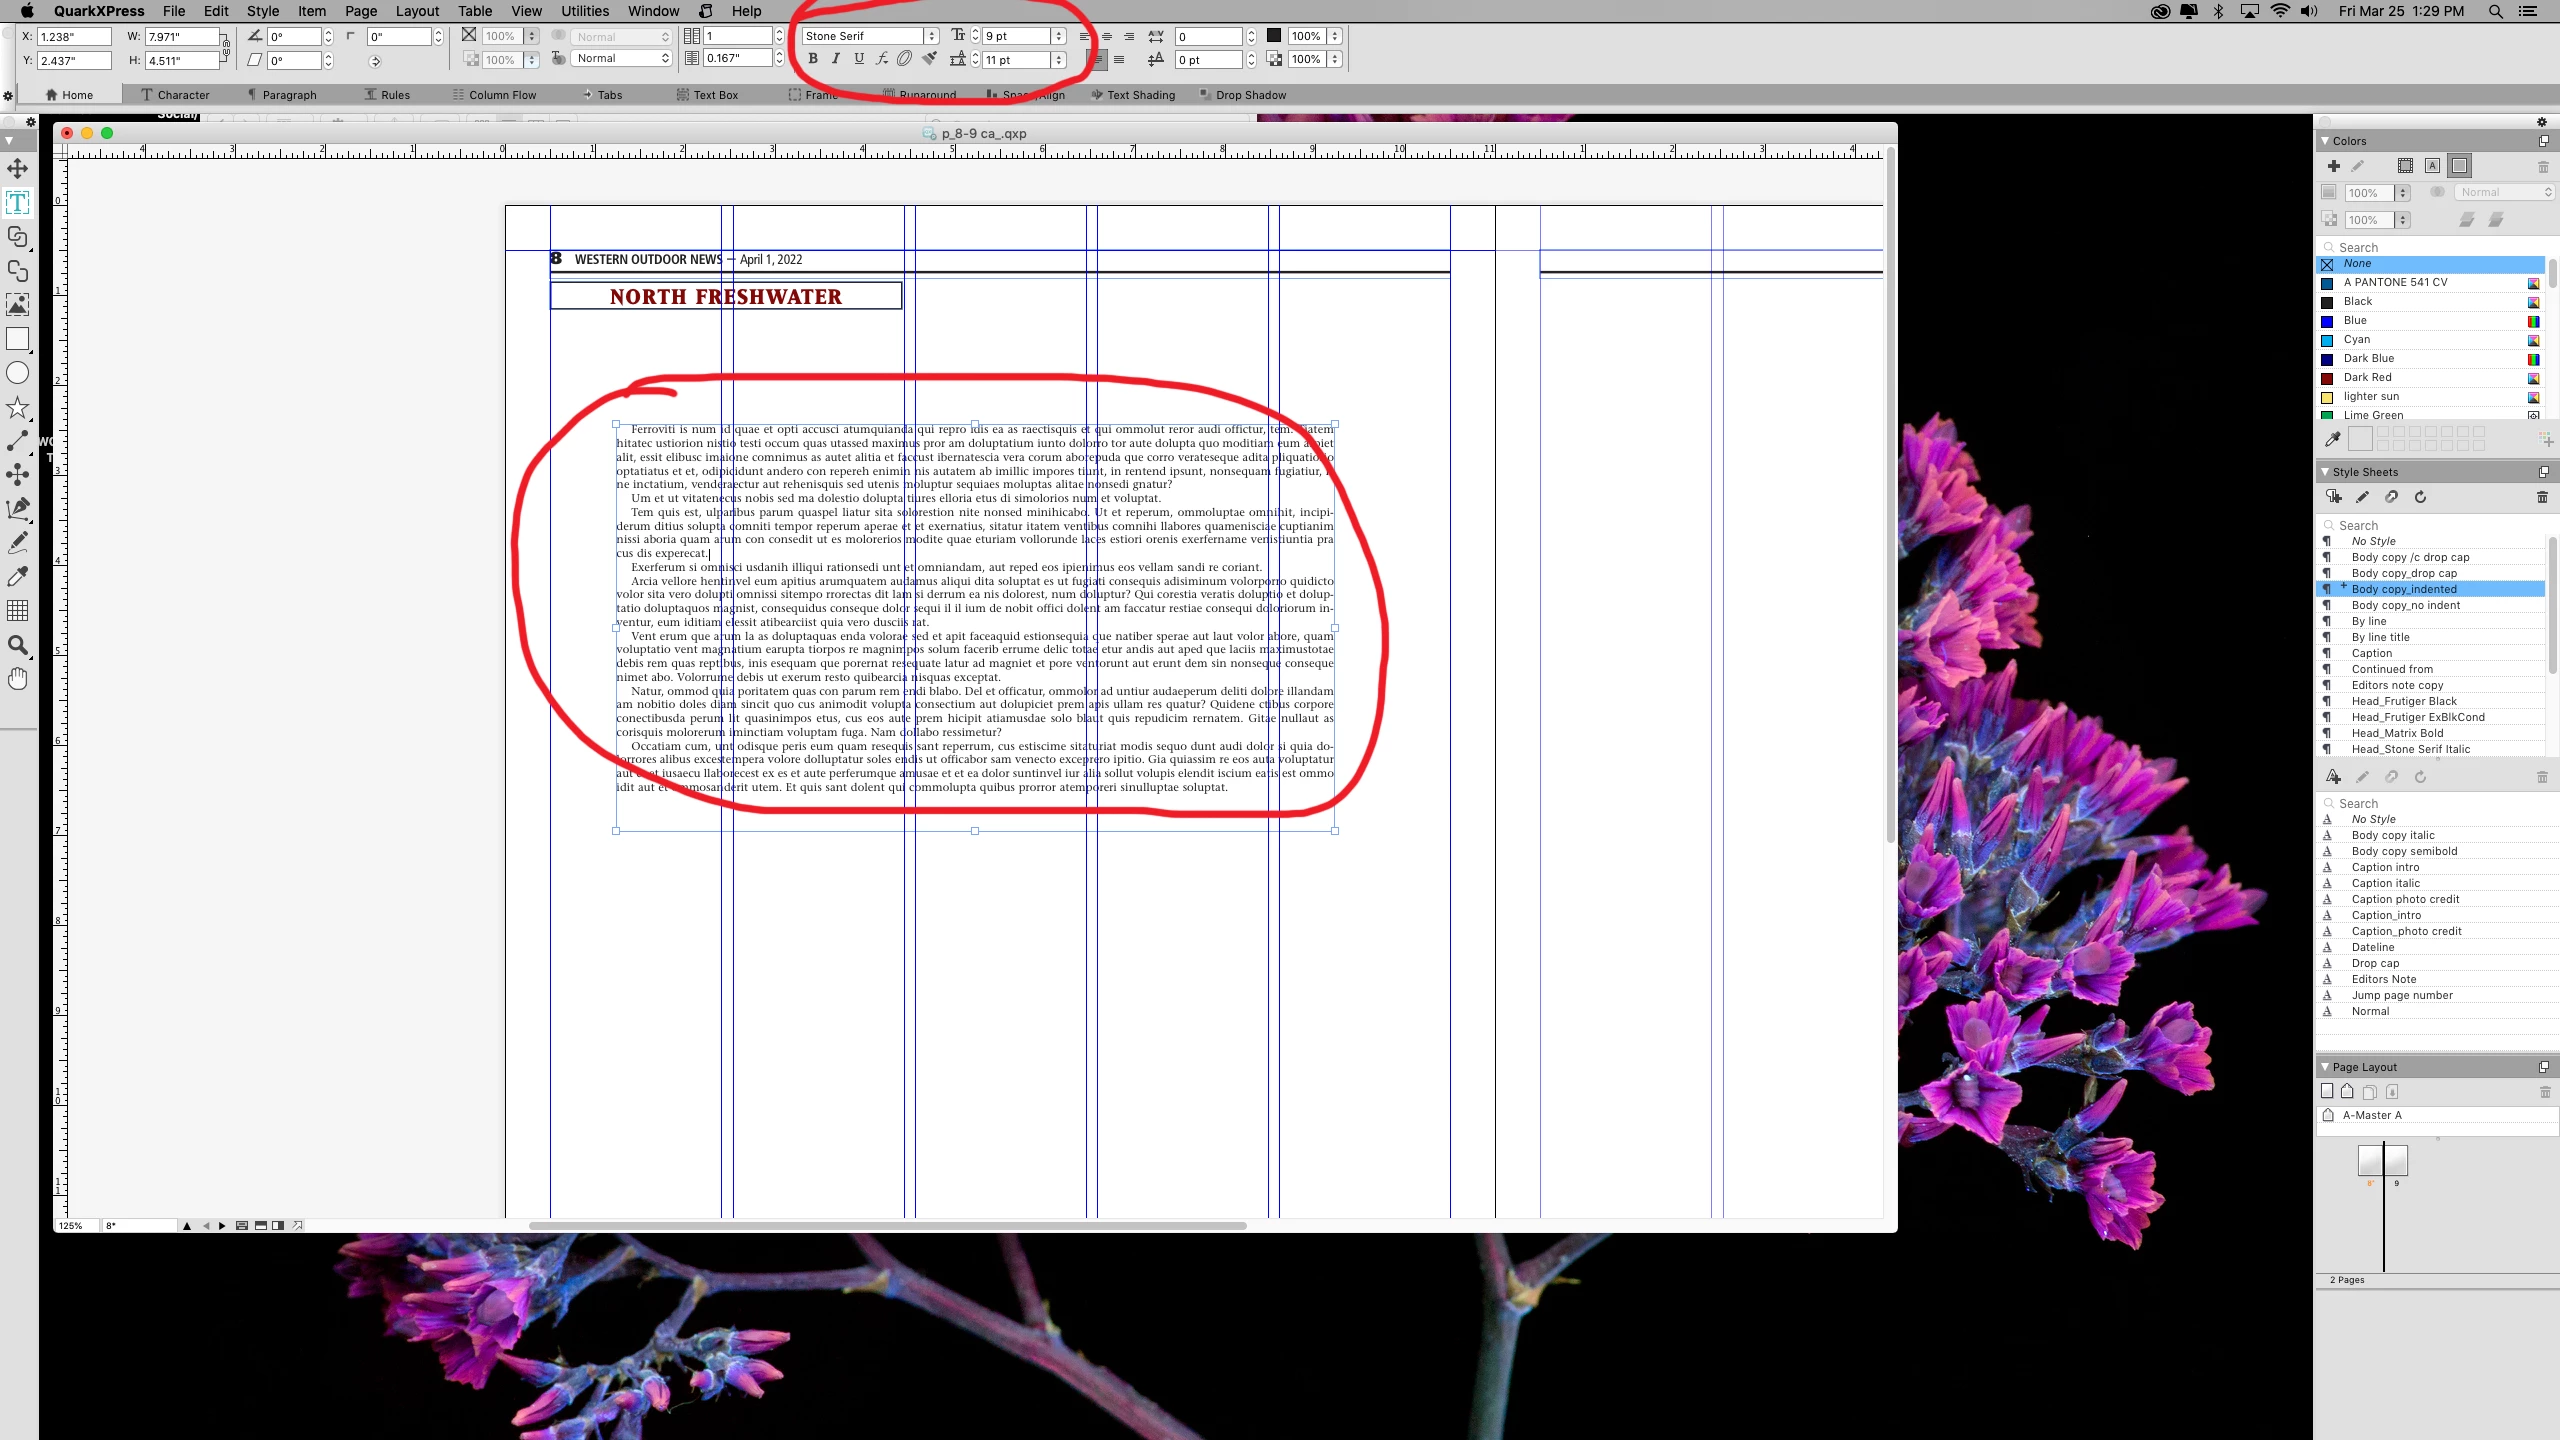Toggle Italic text formatting

click(x=836, y=59)
